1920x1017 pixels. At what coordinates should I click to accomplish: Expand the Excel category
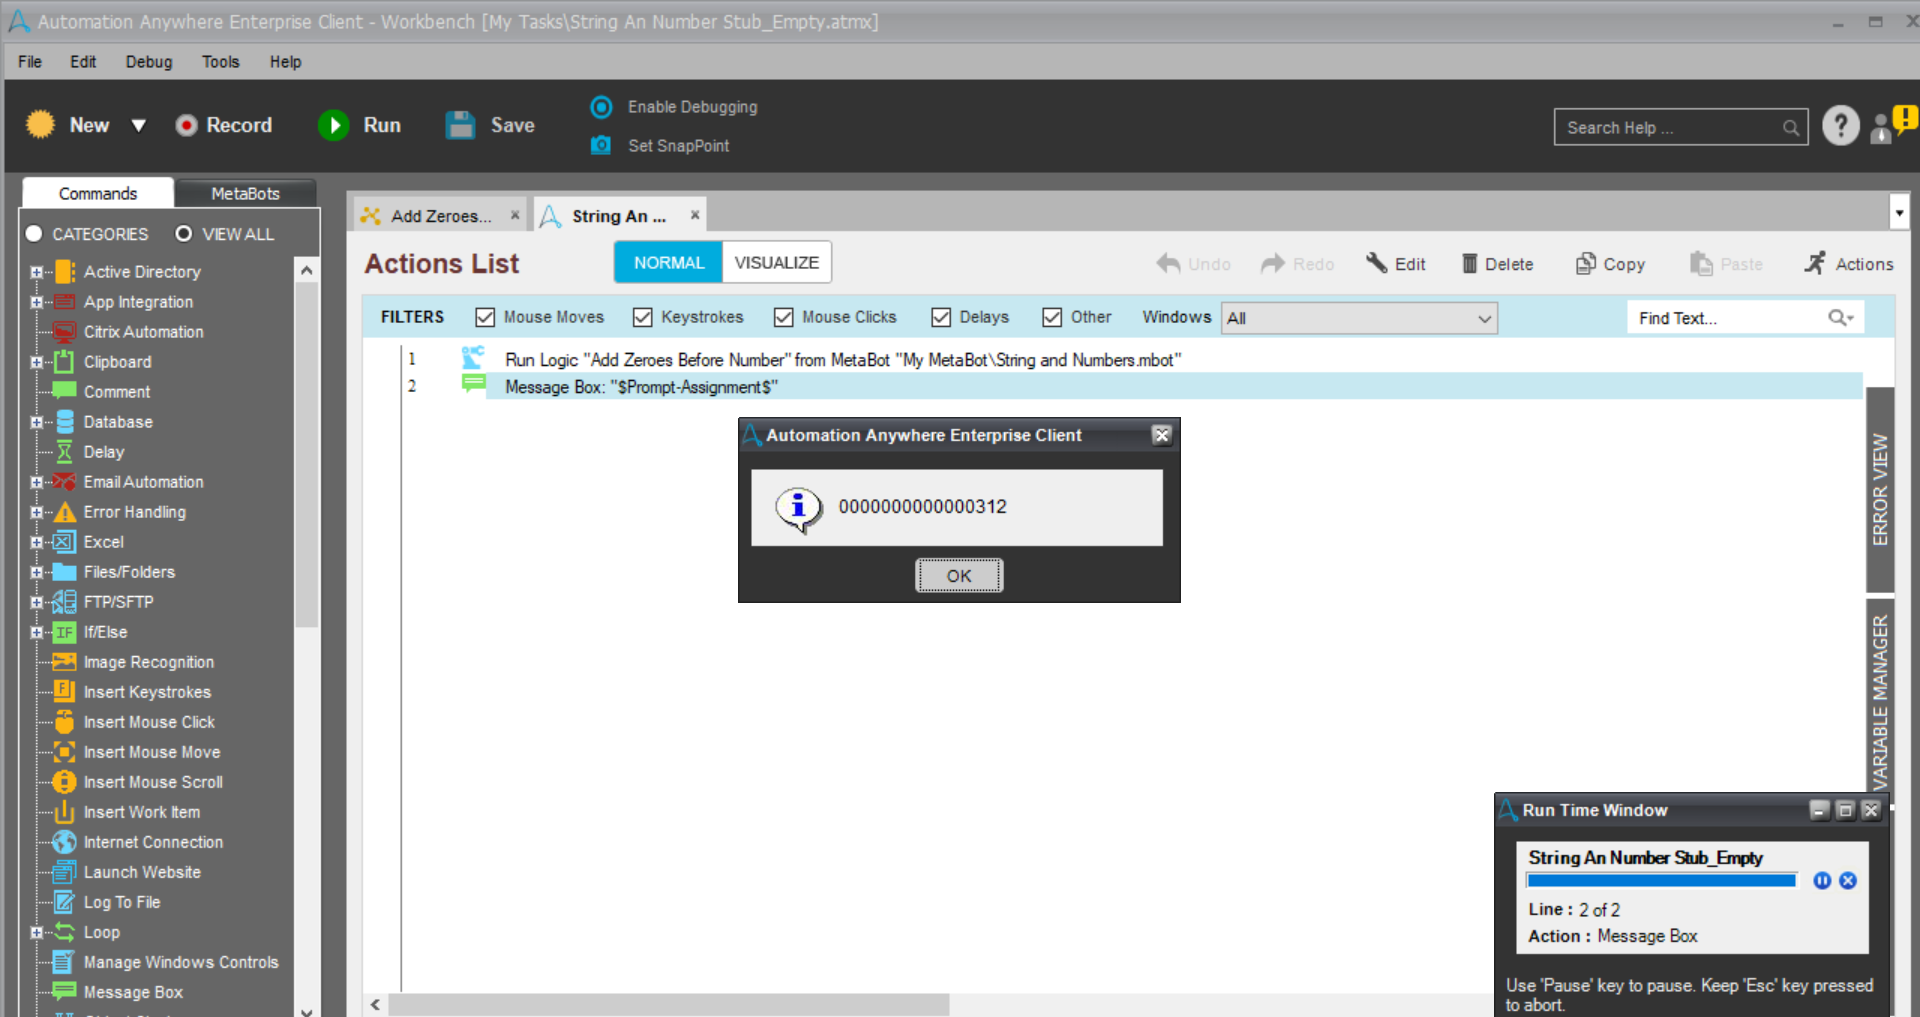pyautogui.click(x=37, y=542)
